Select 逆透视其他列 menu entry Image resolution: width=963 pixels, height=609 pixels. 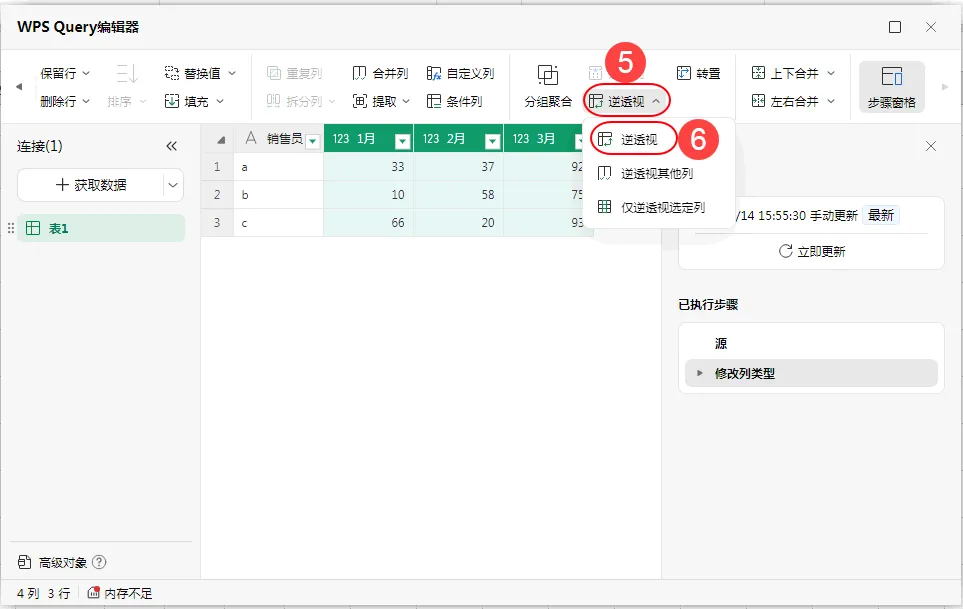point(657,174)
